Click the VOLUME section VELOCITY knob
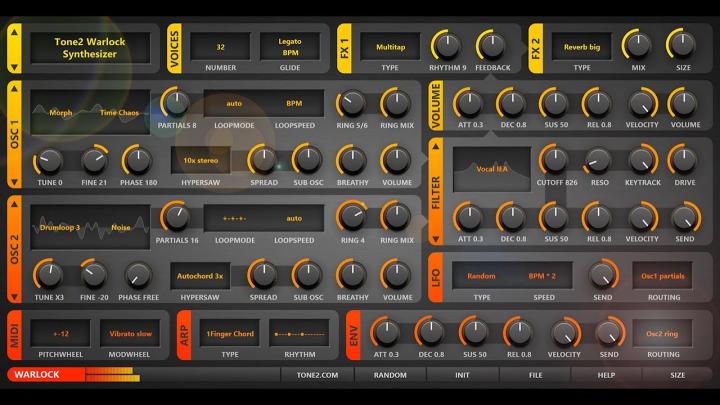Screen dimensions: 720x405 (x=642, y=103)
